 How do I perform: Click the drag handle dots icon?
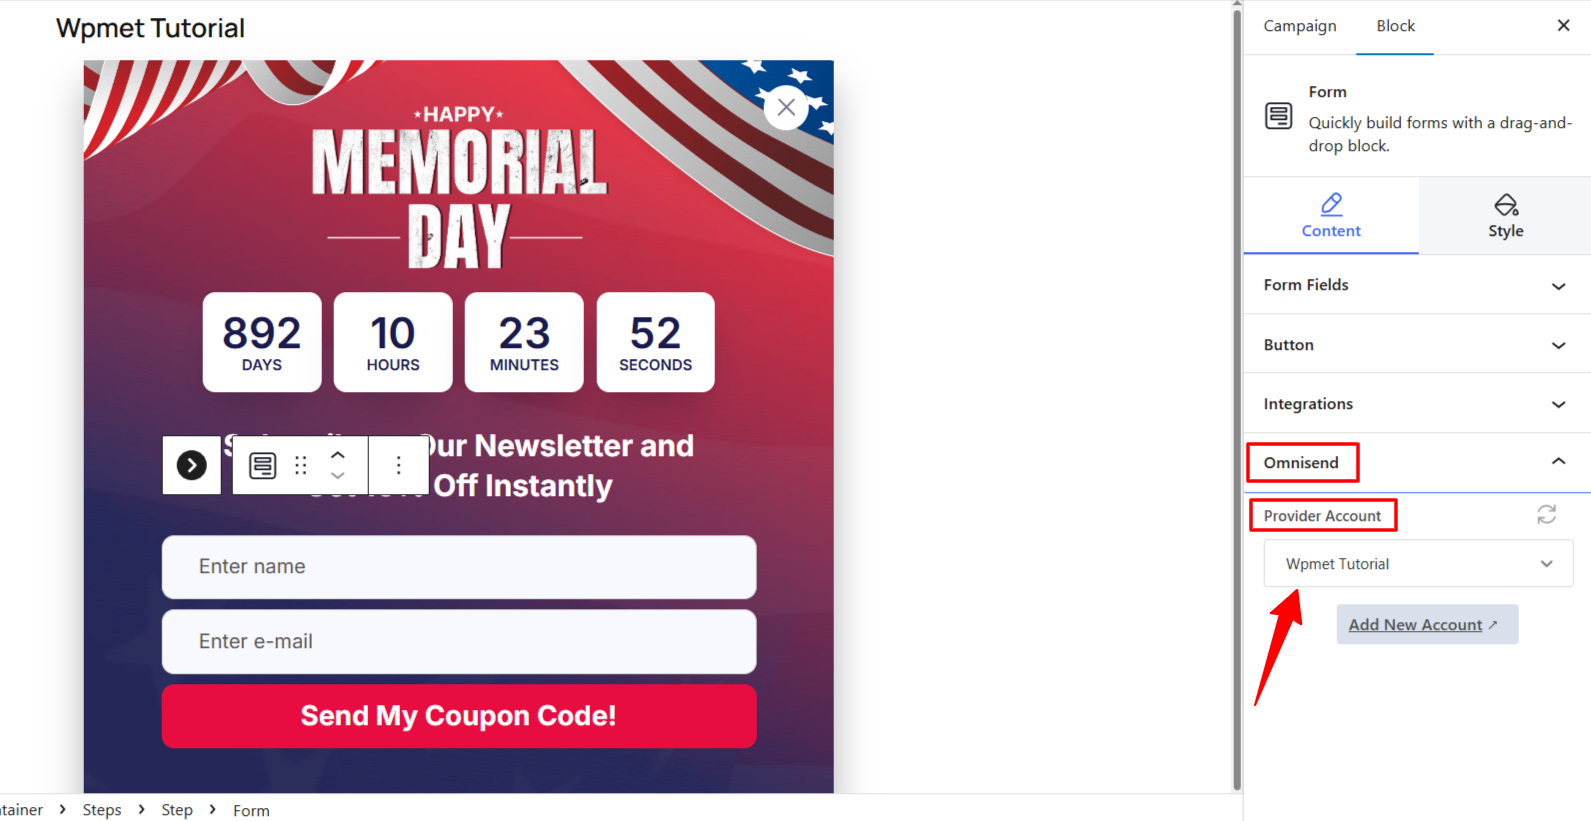click(301, 465)
